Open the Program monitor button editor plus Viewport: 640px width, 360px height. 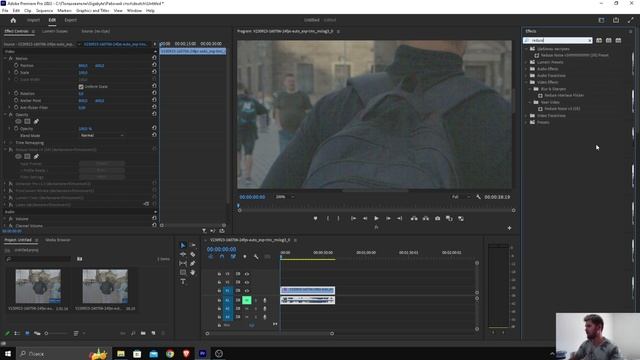click(509, 228)
